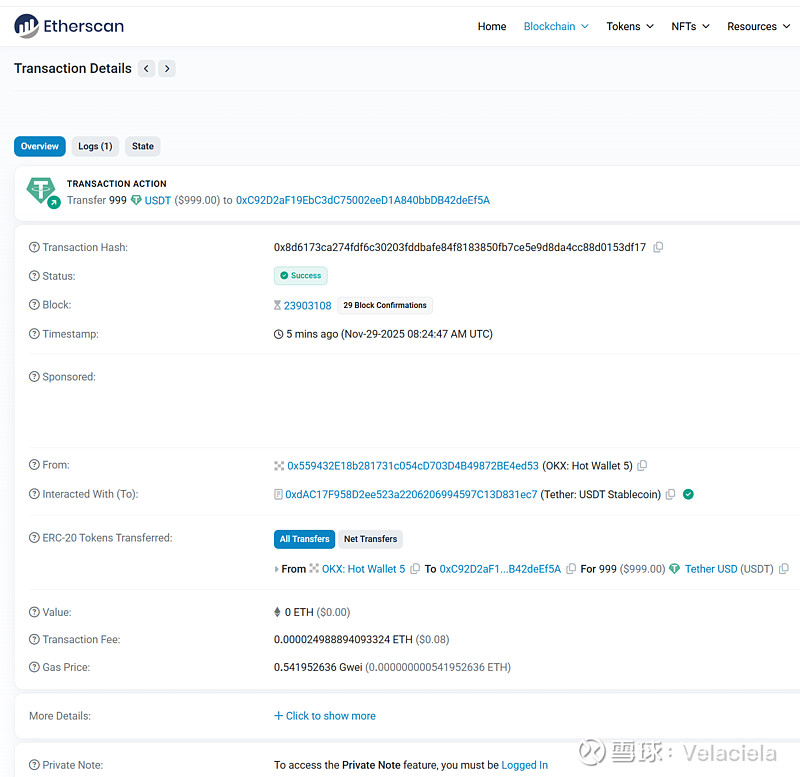Open the Tokens dropdown menu
This screenshot has height=777, width=800.
tap(630, 27)
